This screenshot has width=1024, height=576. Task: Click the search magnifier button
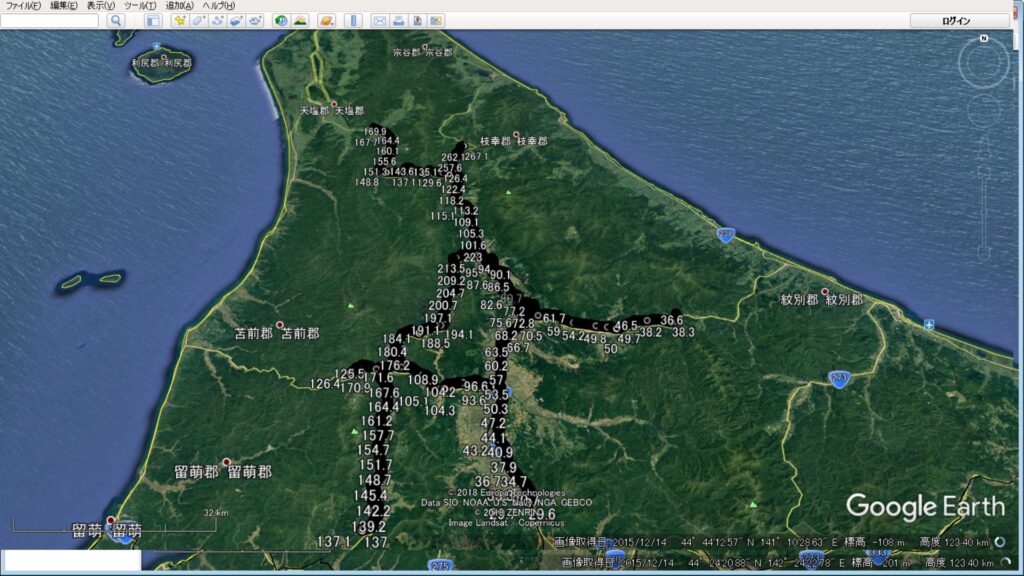pyautogui.click(x=116, y=20)
